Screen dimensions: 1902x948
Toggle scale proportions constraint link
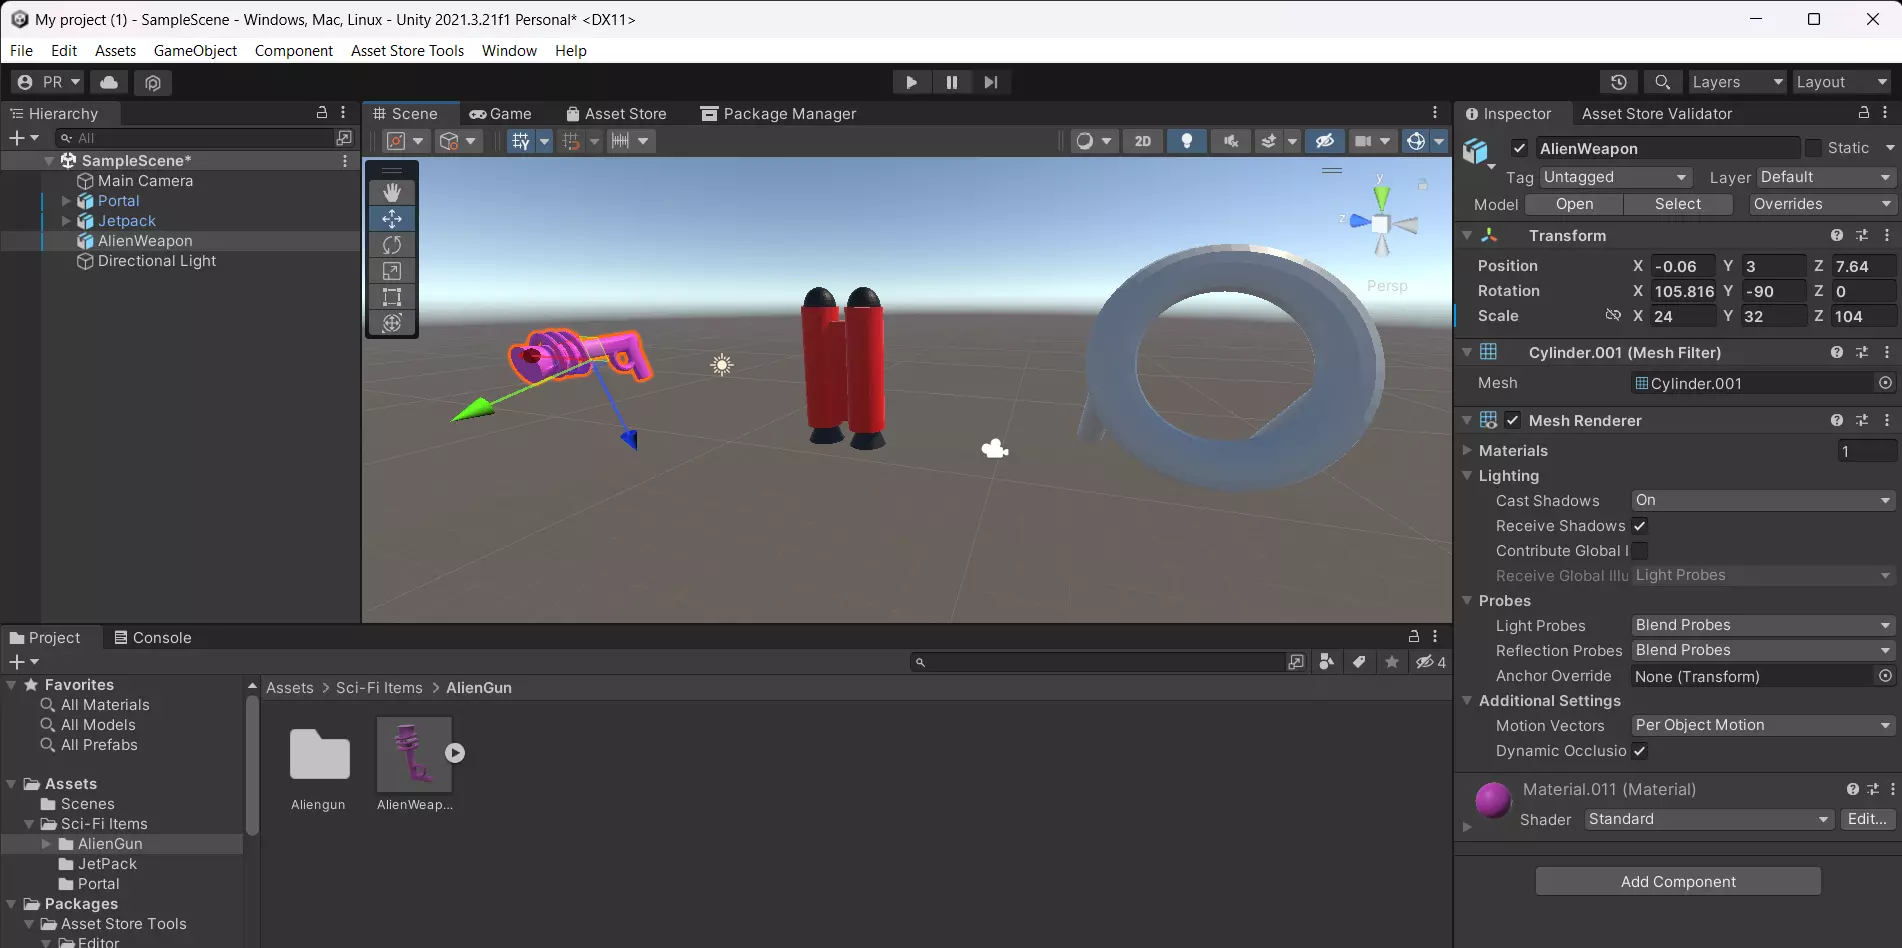(x=1612, y=315)
